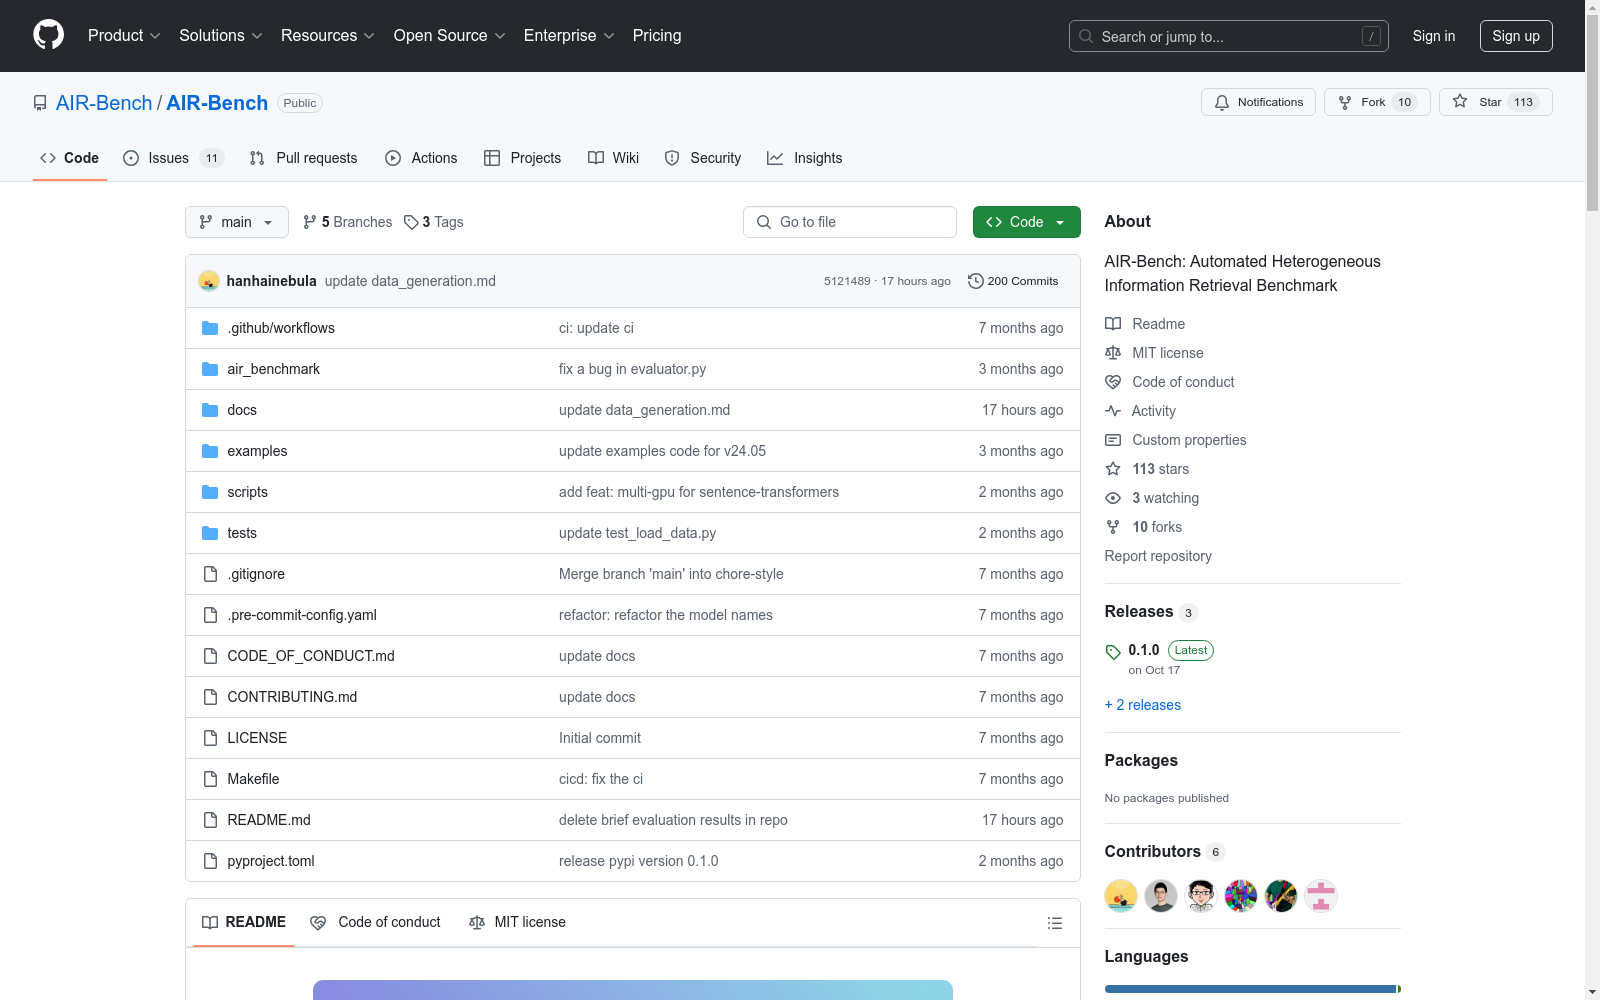Click the README.md file icon
The height and width of the screenshot is (1000, 1600).
point(210,820)
